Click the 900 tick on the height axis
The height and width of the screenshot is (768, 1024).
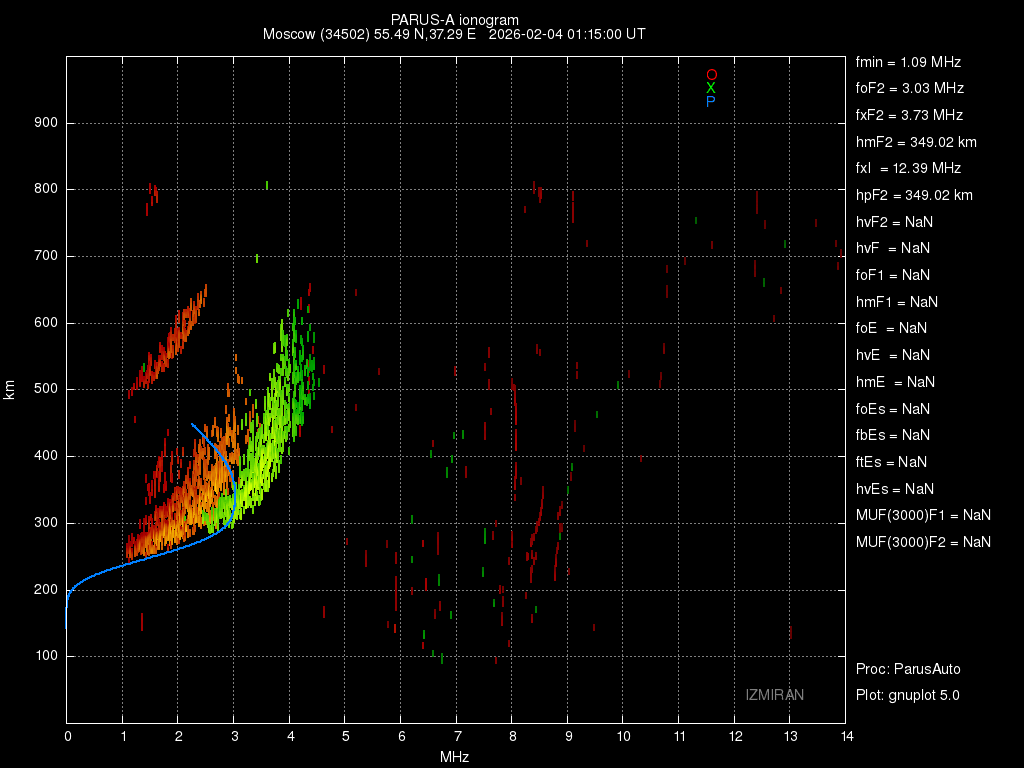pyautogui.click(x=41, y=123)
